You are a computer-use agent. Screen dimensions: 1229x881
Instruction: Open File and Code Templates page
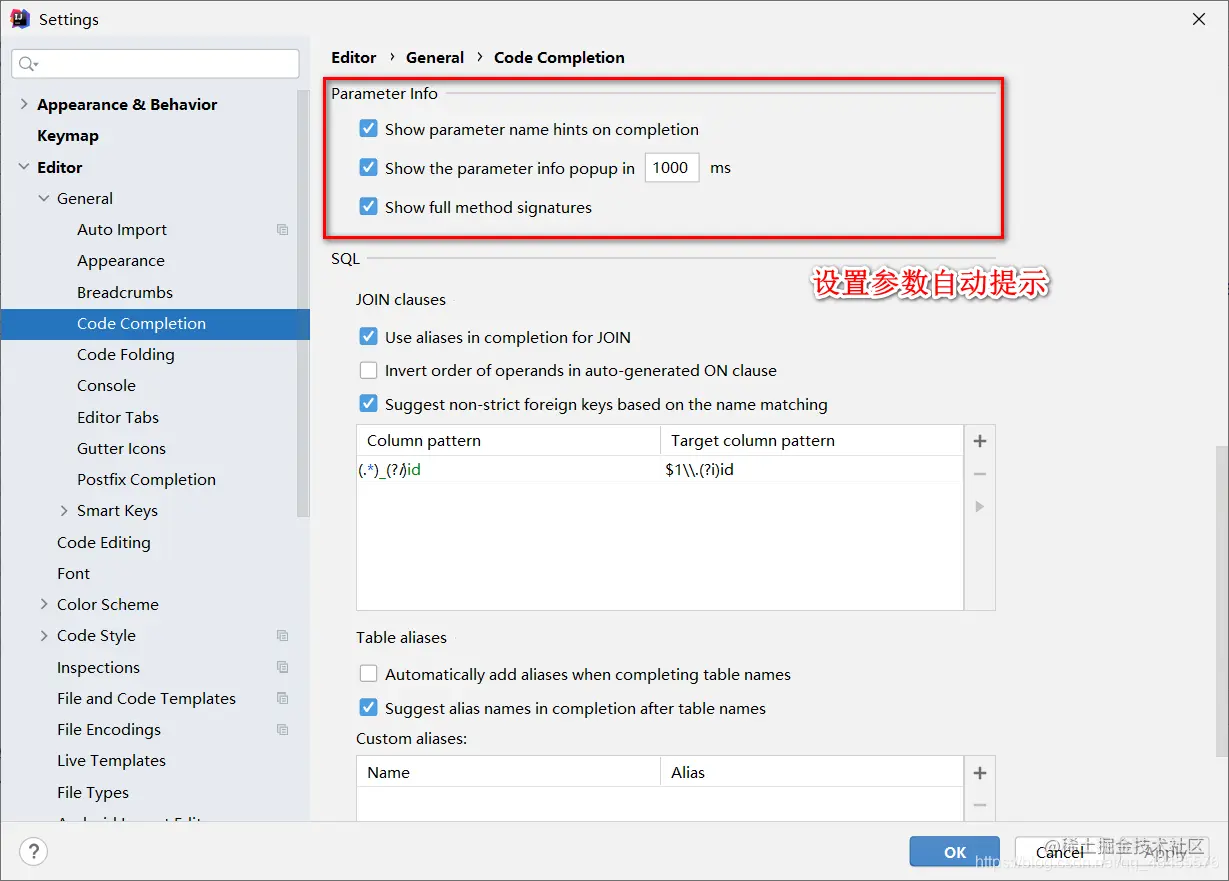[146, 698]
